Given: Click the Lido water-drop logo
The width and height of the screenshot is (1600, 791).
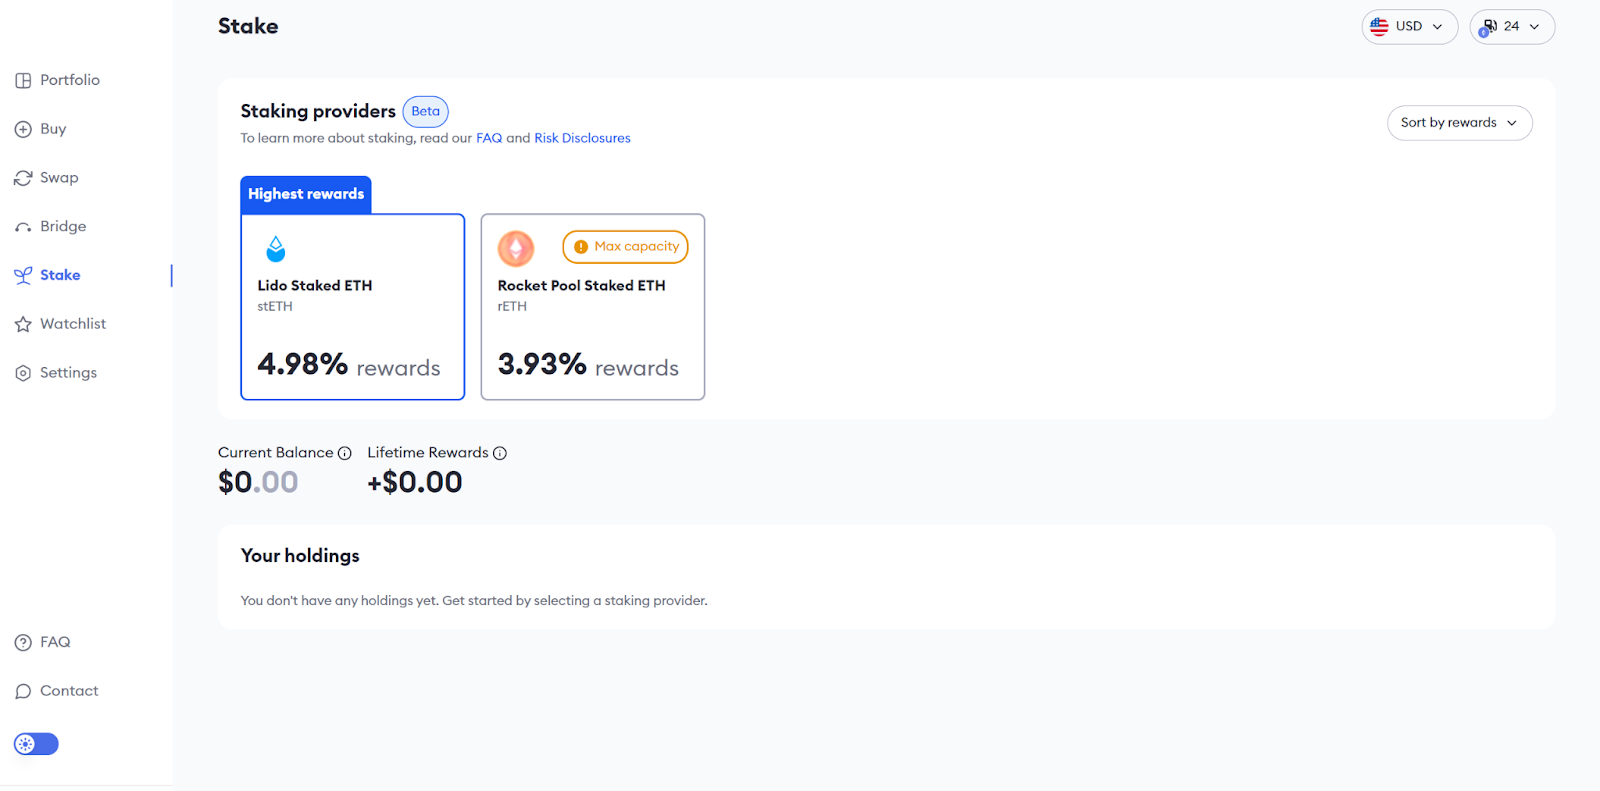Looking at the screenshot, I should pos(276,248).
